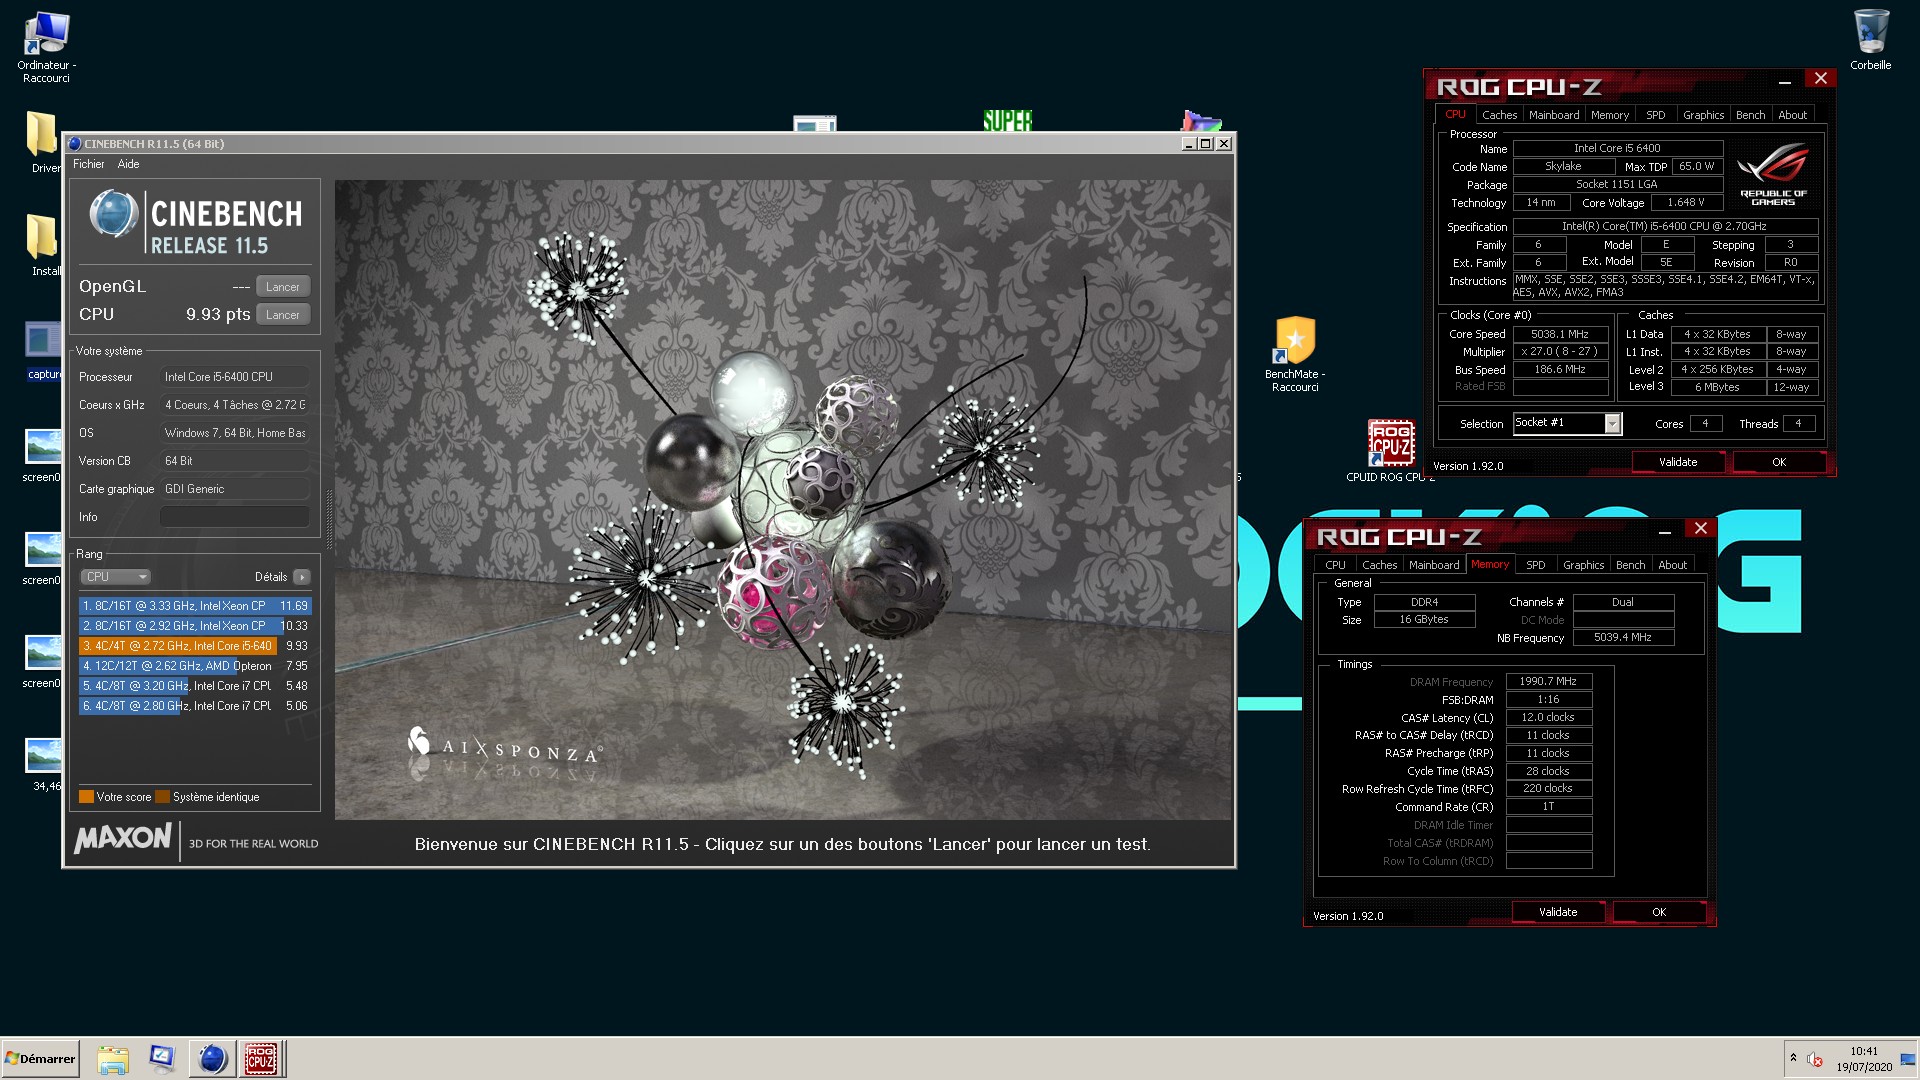Click the Republic of Gamers logo

tap(1773, 175)
